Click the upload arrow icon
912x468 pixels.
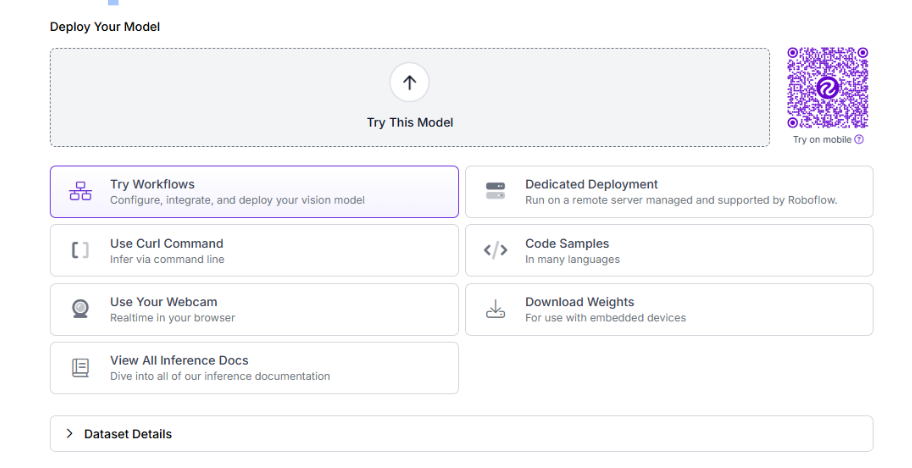coord(409,82)
